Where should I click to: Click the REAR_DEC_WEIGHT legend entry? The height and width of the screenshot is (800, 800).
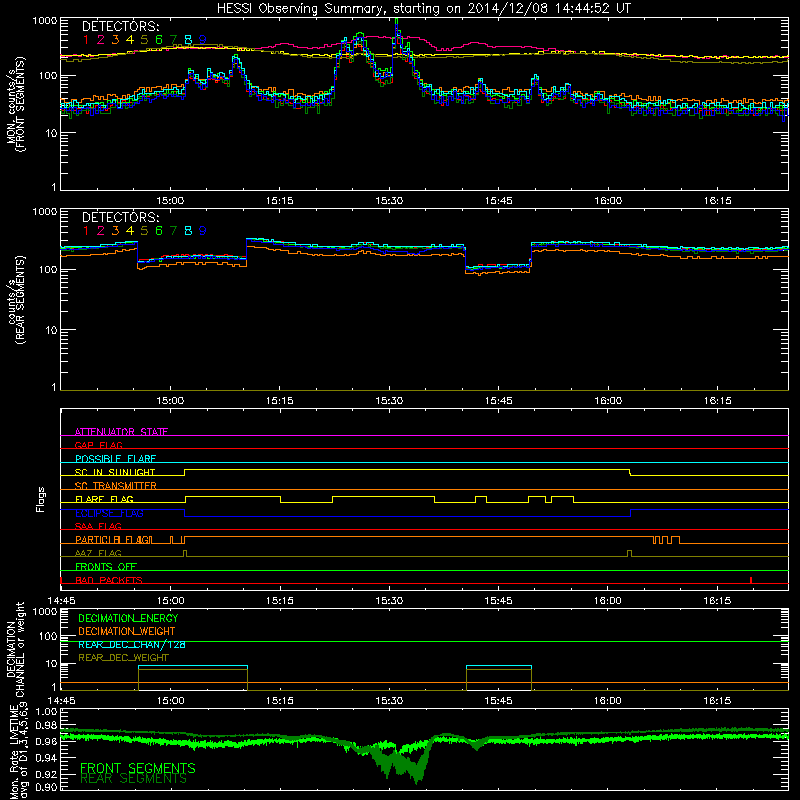pyautogui.click(x=123, y=658)
